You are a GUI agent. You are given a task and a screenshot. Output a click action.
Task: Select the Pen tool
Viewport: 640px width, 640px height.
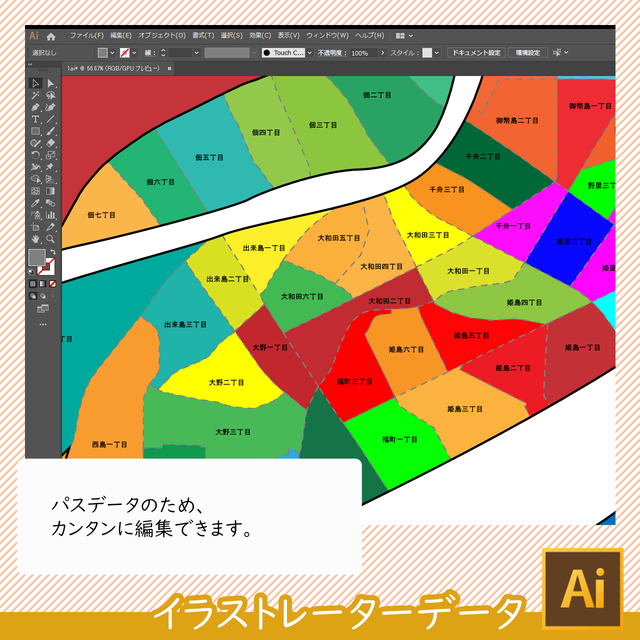click(36, 107)
